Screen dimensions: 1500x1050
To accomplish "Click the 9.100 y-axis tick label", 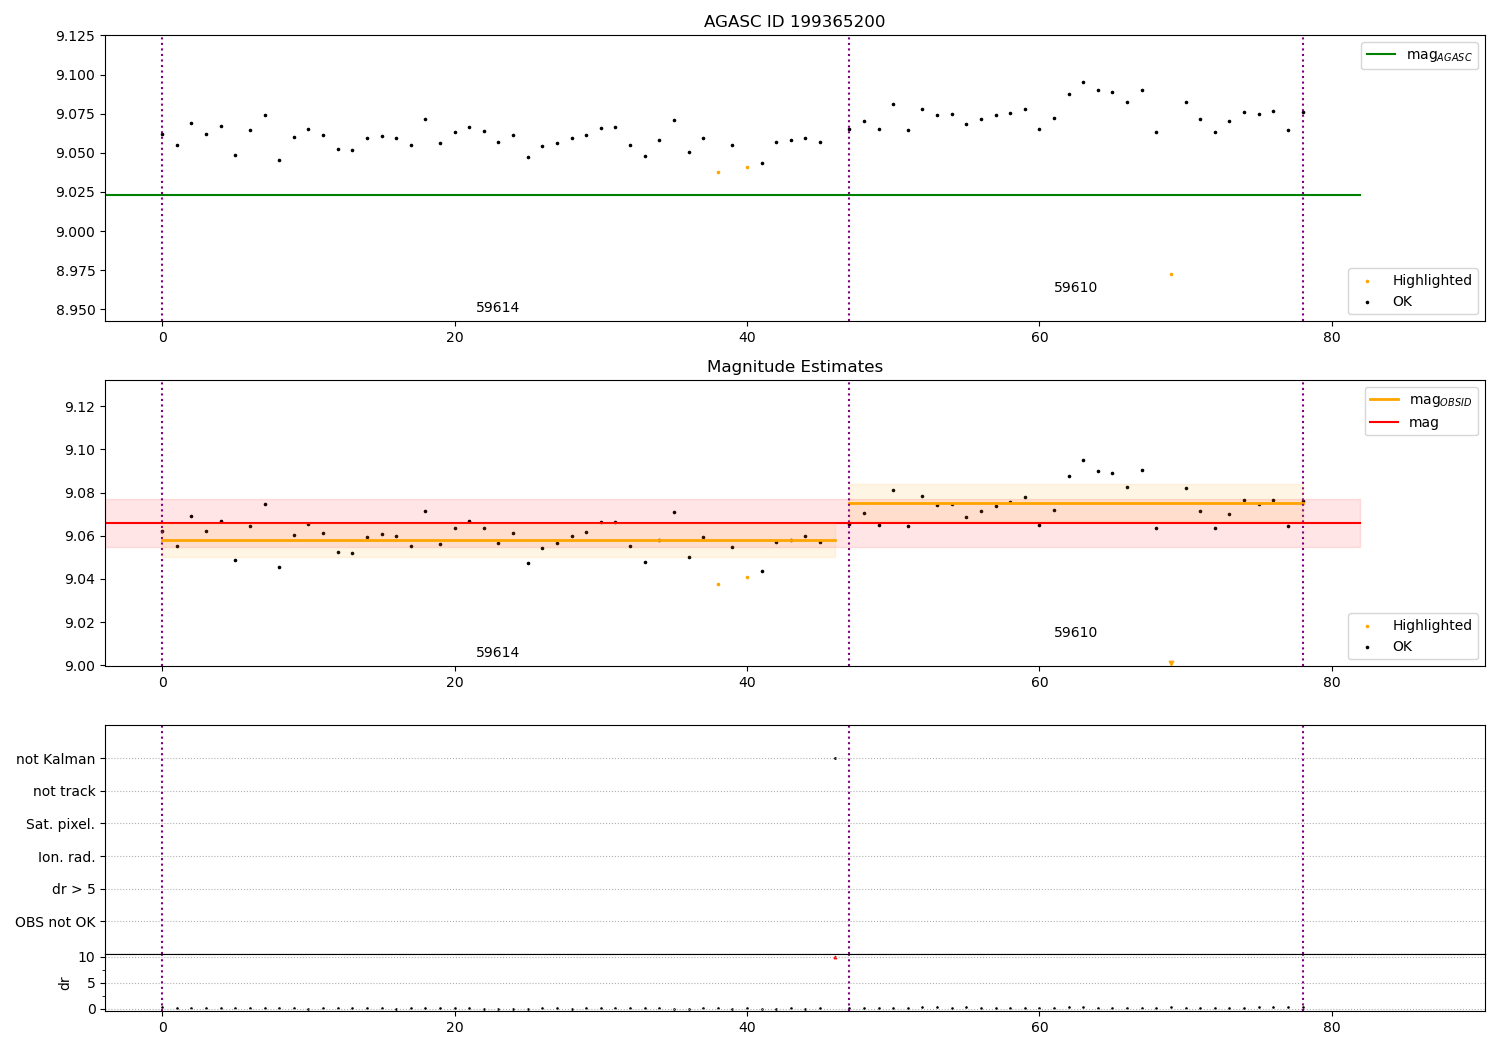I will (x=75, y=75).
